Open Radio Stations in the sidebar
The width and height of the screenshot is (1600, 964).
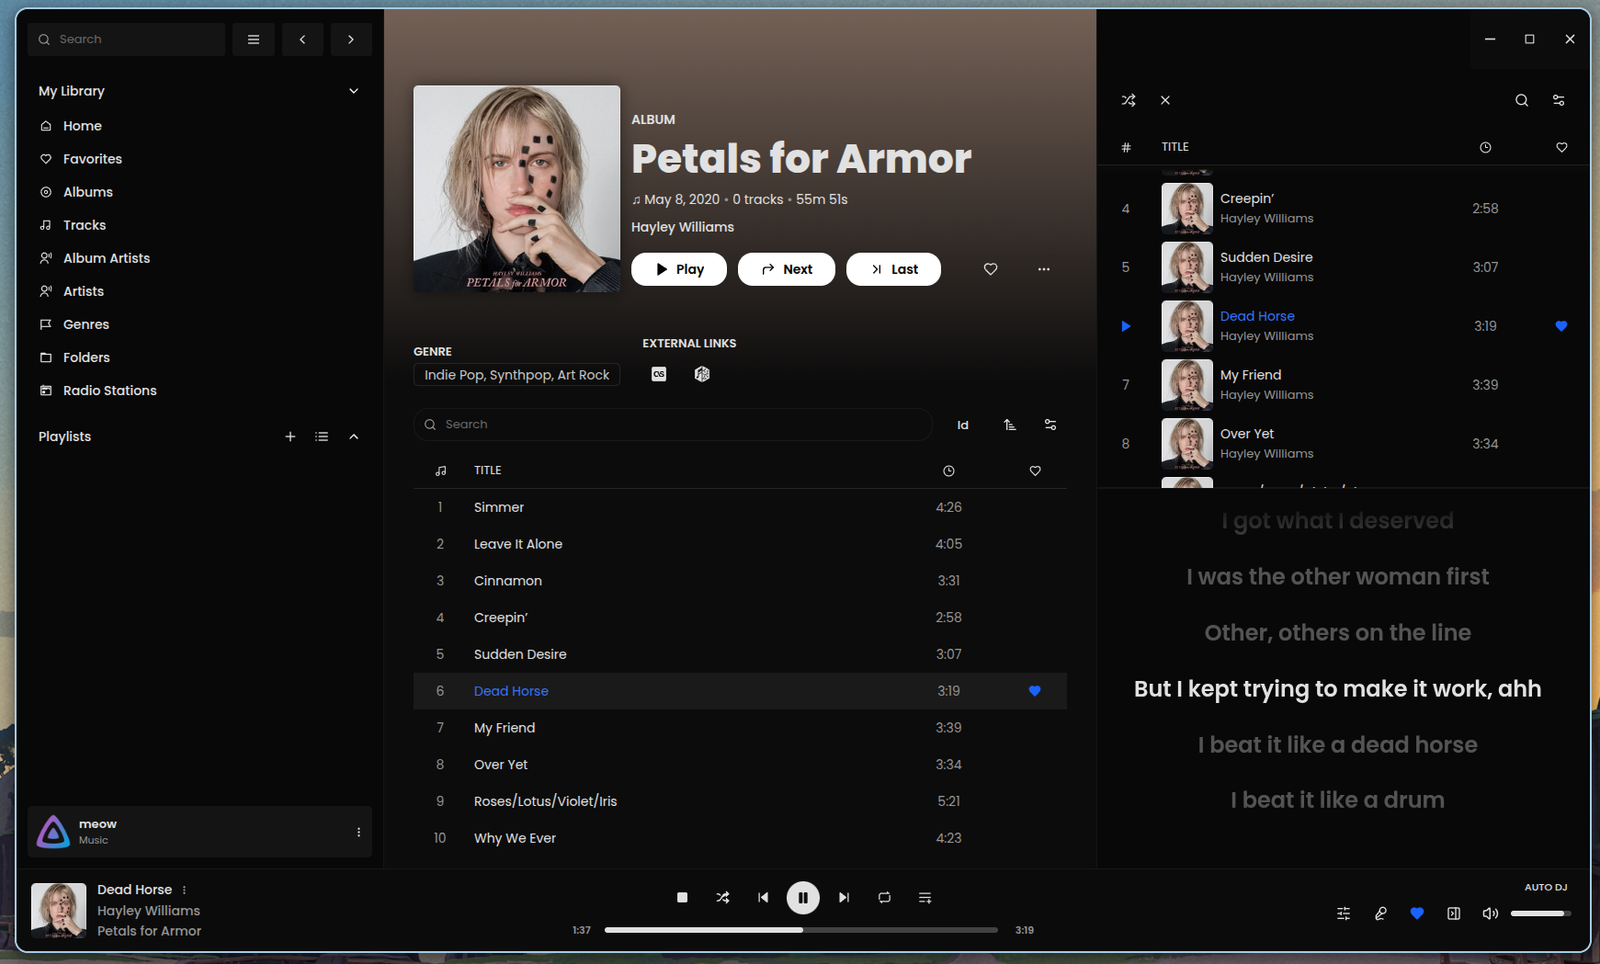109,391
